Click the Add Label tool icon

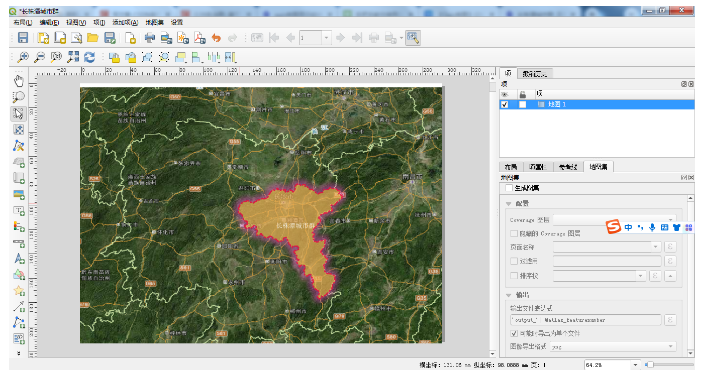[x=19, y=211]
